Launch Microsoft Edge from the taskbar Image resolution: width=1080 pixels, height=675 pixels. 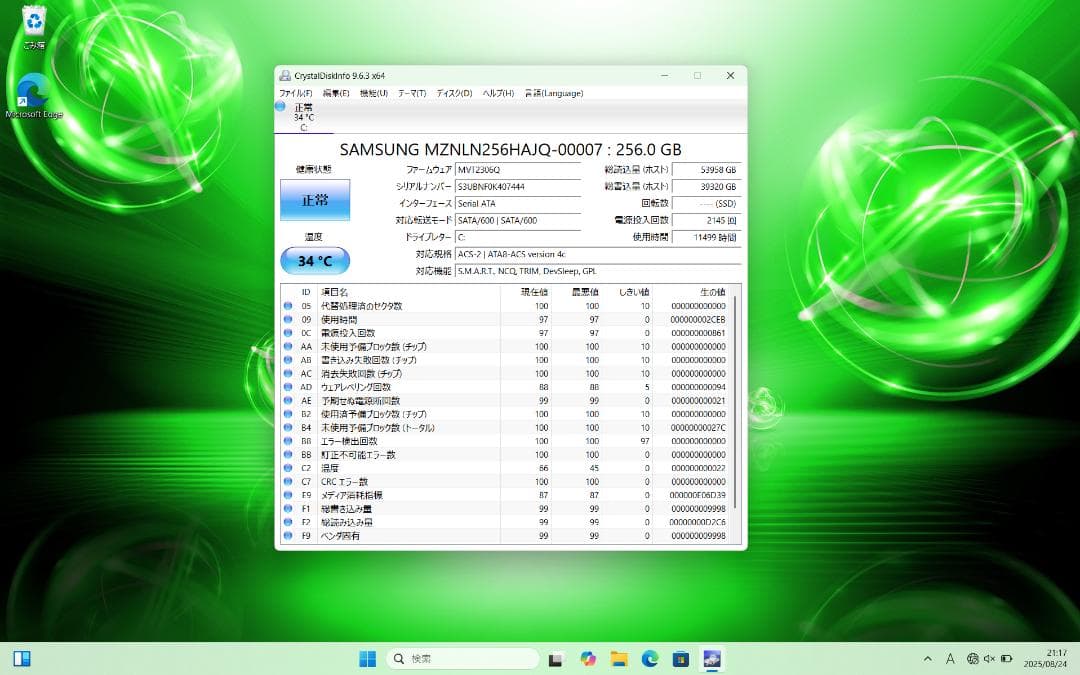(651, 658)
